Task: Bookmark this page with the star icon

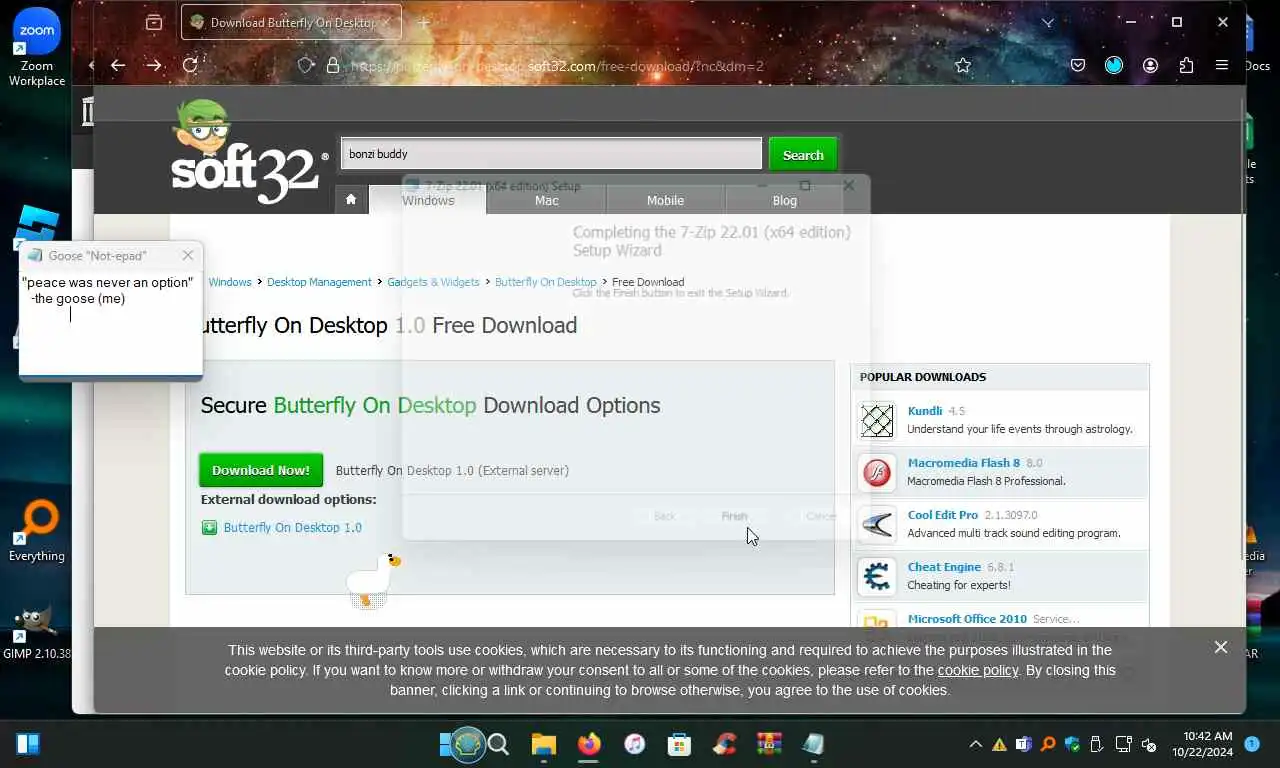Action: click(963, 65)
